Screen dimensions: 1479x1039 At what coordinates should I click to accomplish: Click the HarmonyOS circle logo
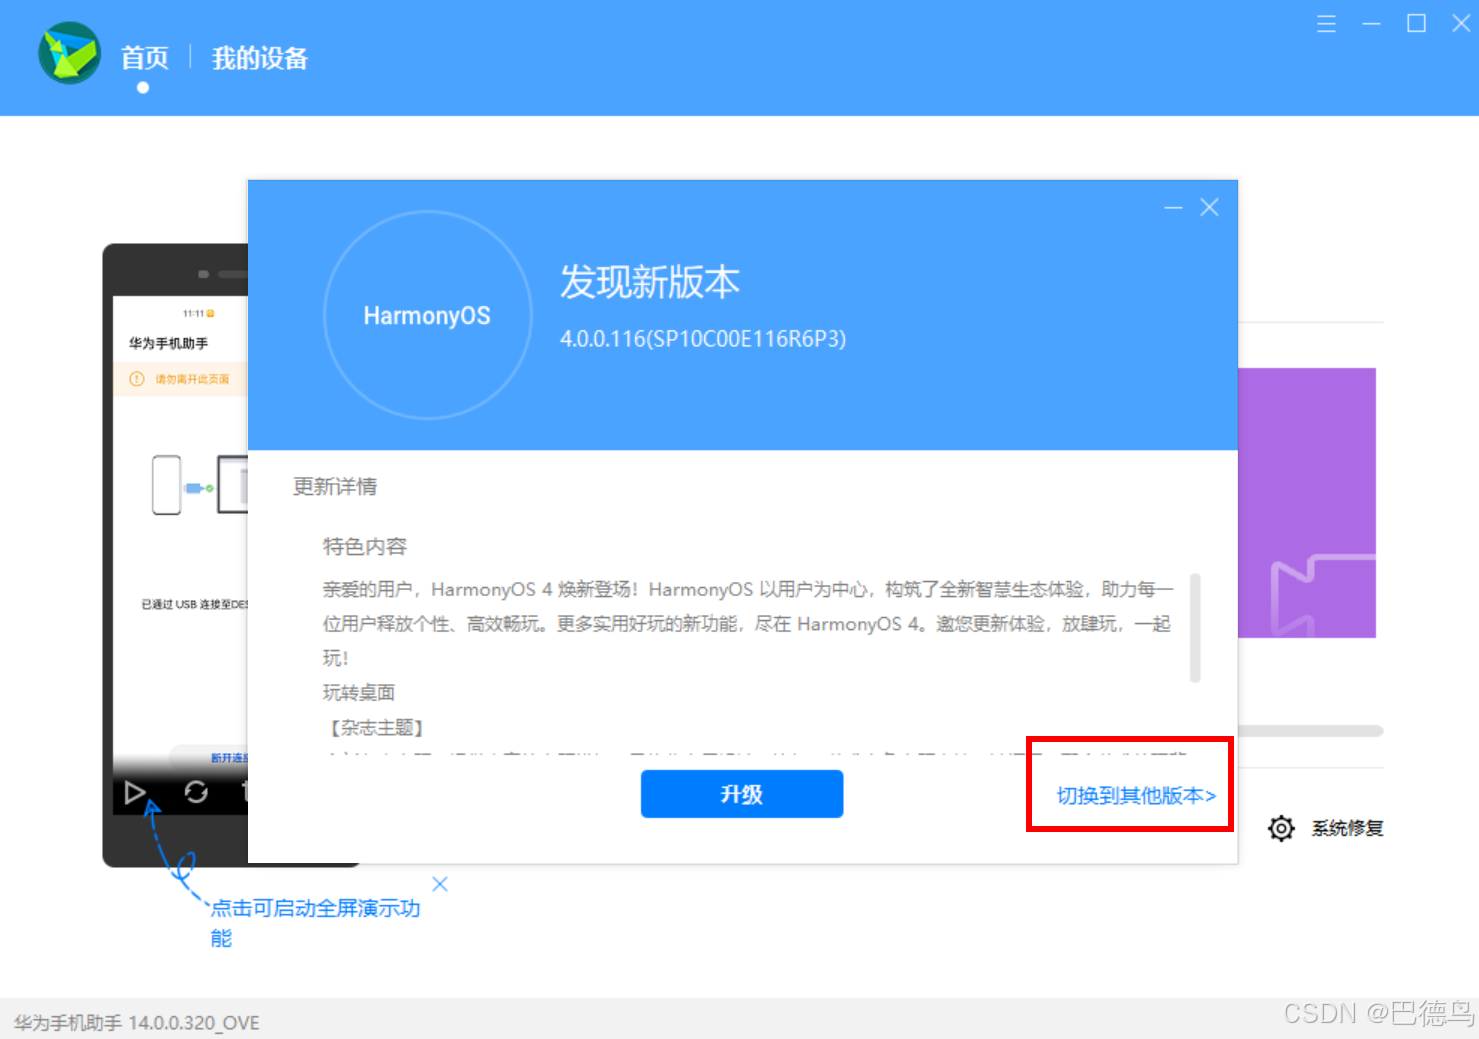pyautogui.click(x=428, y=315)
